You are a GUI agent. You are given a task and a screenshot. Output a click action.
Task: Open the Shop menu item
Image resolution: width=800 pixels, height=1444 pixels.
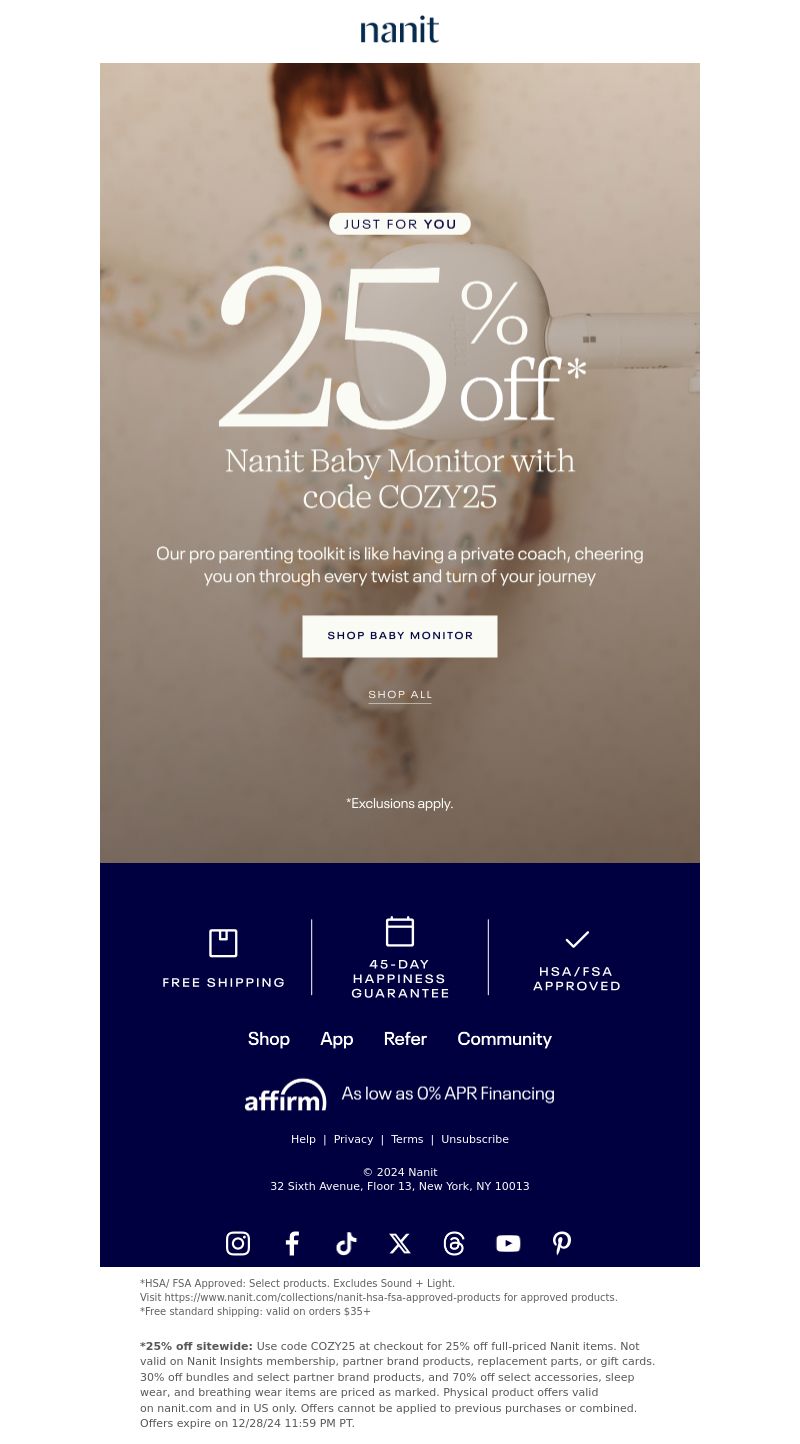[x=269, y=1039]
